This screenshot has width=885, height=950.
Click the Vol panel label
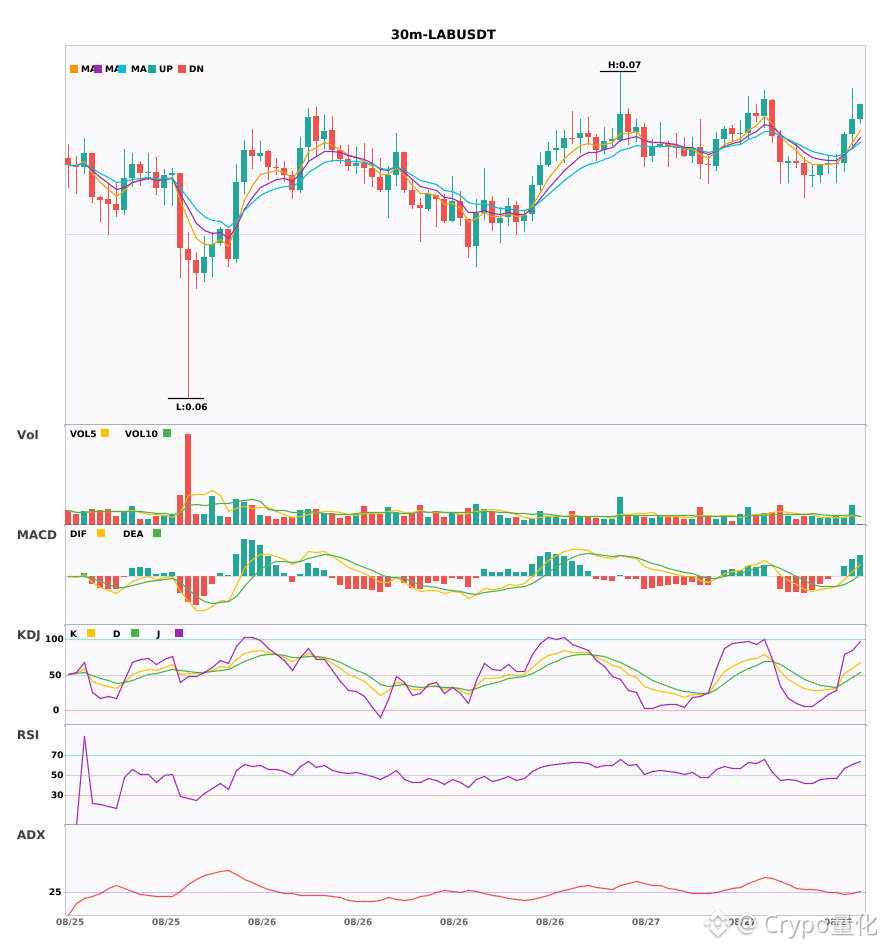pyautogui.click(x=27, y=434)
